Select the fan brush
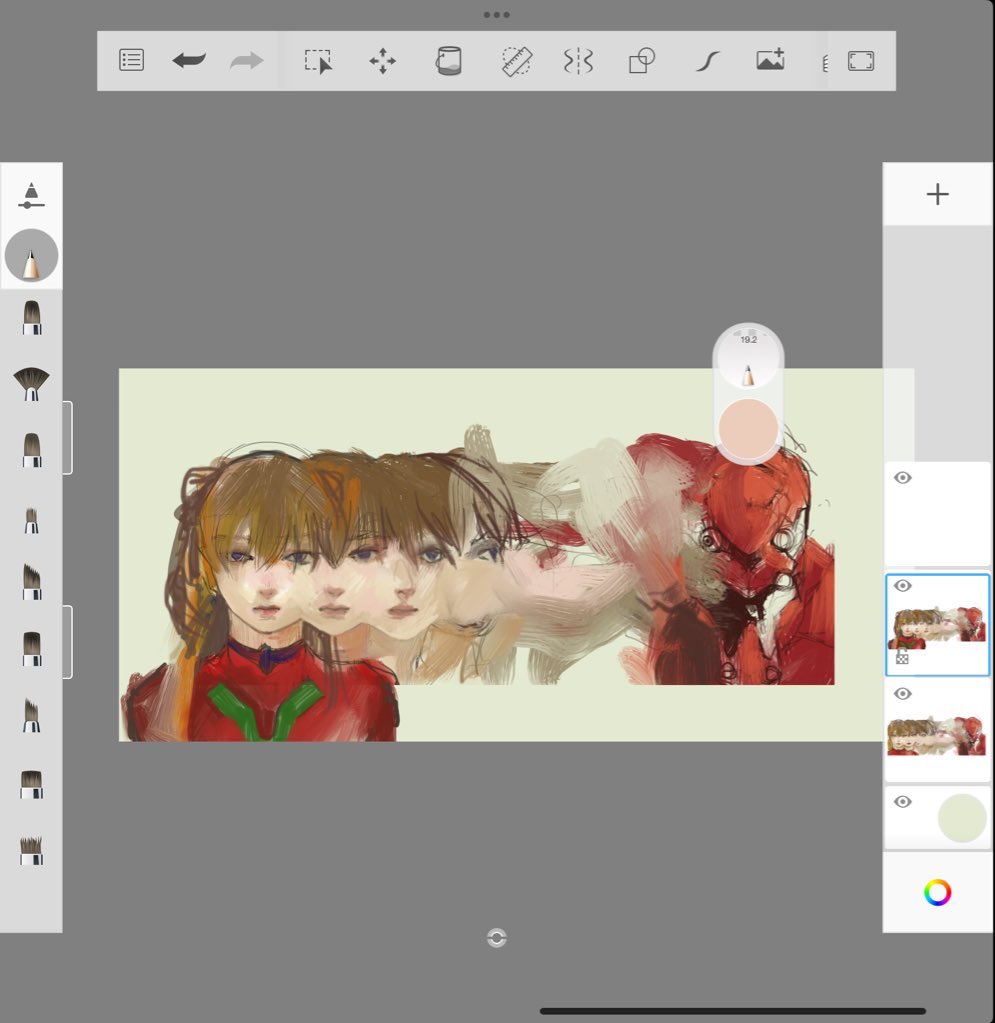This screenshot has width=995, height=1023. point(31,384)
